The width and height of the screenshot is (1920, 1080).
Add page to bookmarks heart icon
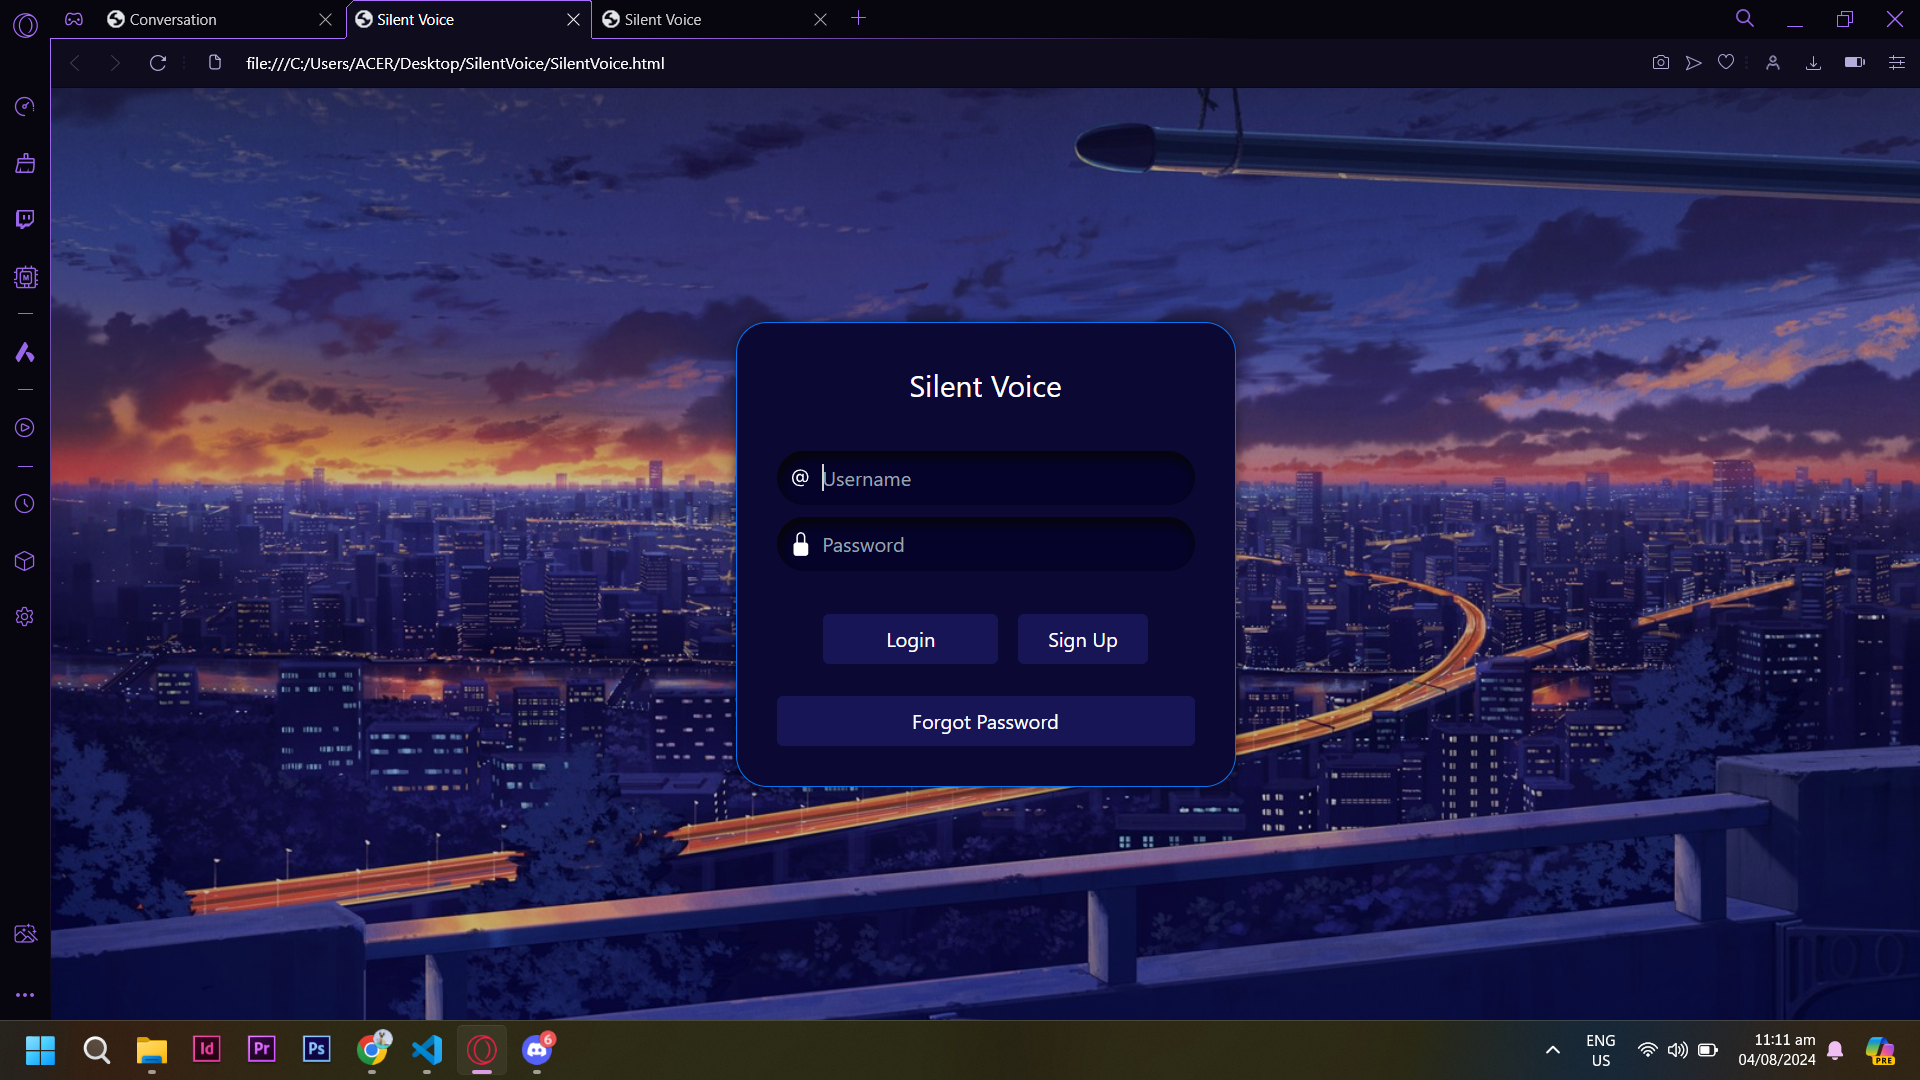[1726, 63]
